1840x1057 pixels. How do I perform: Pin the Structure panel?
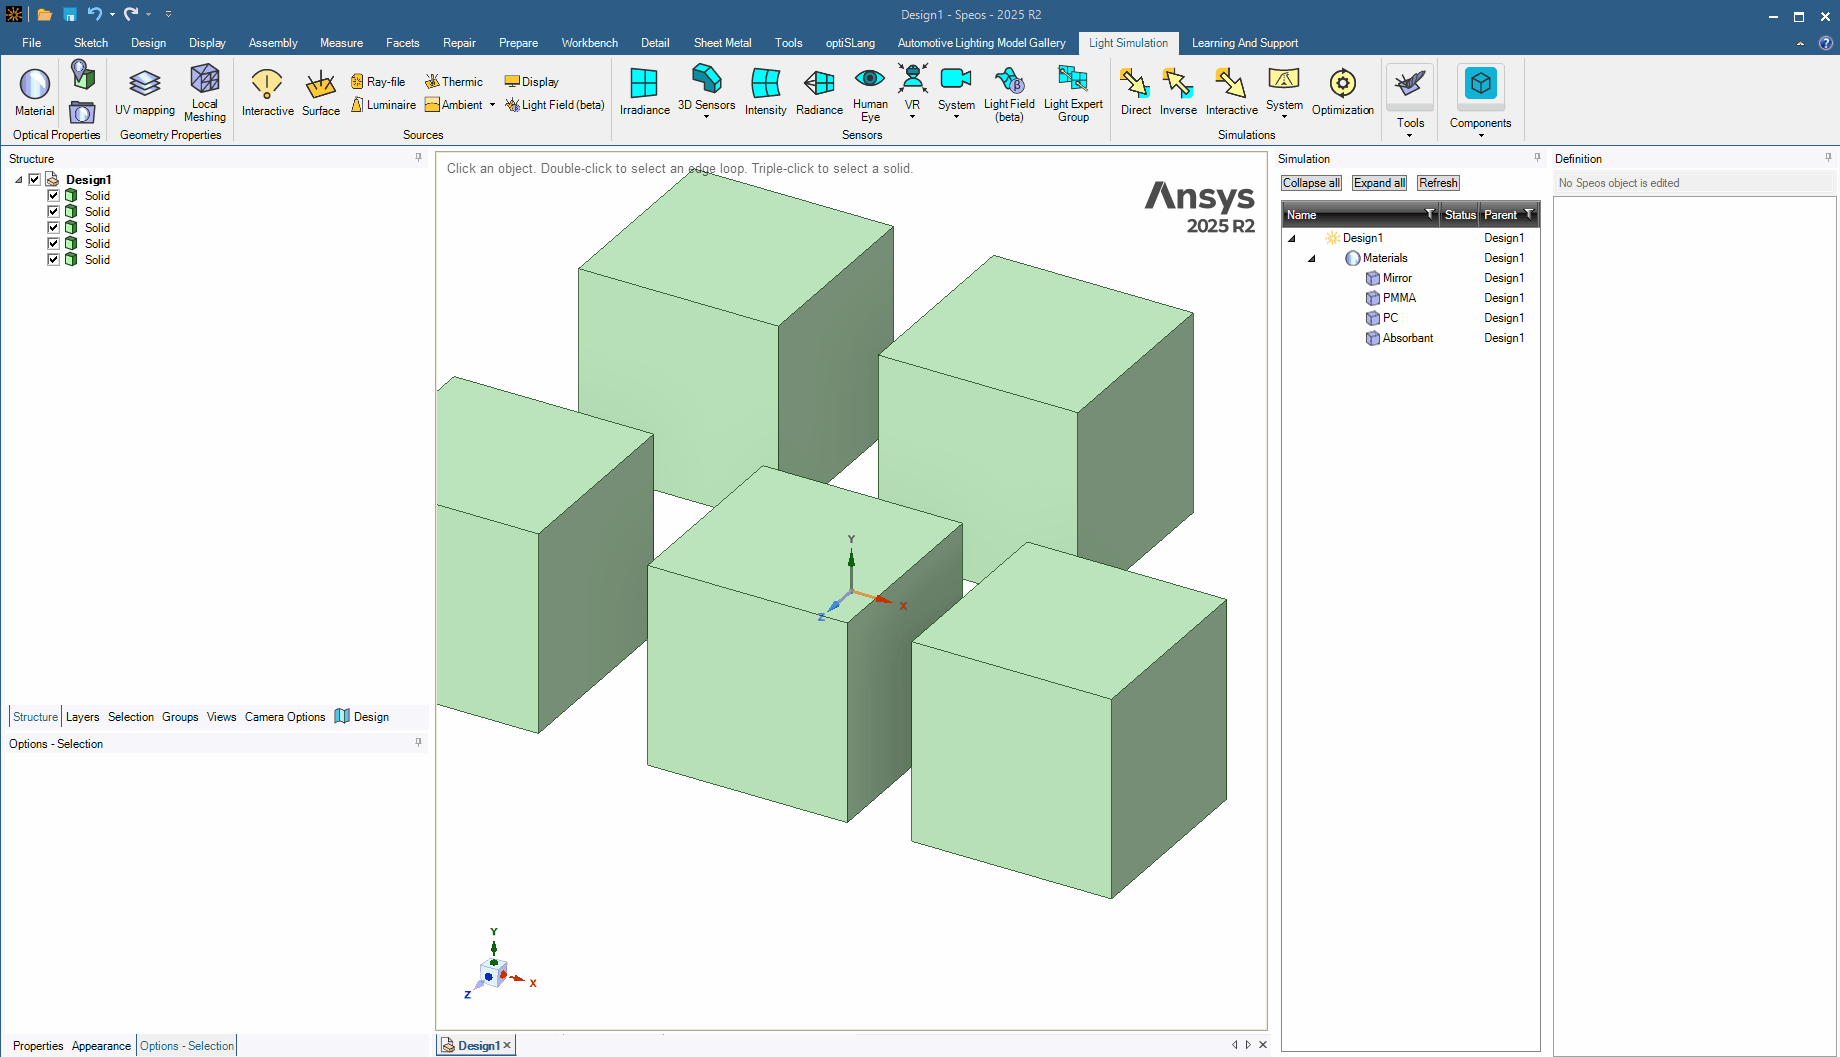point(418,158)
